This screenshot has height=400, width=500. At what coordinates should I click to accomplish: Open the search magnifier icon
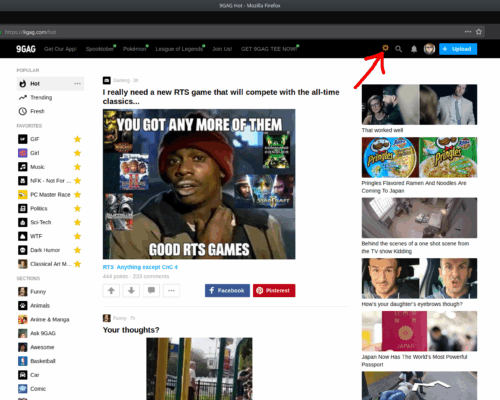coord(398,49)
